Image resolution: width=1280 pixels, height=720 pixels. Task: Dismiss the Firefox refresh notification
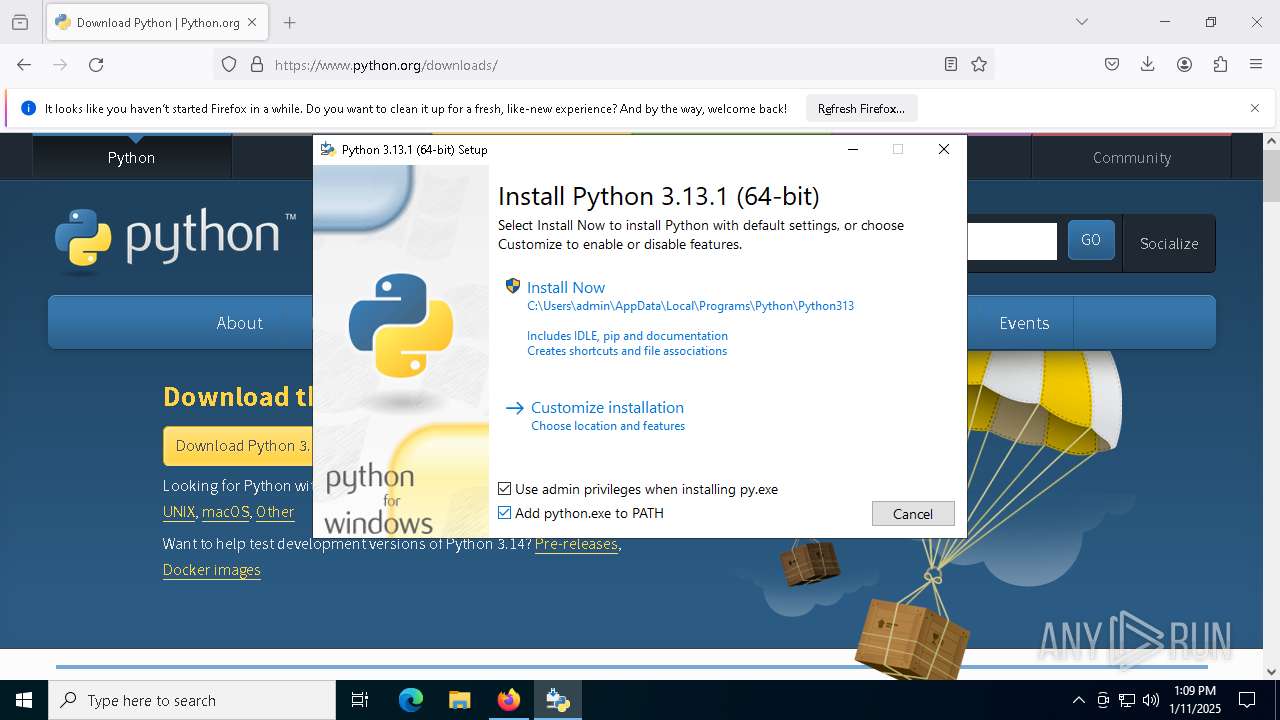1255,108
